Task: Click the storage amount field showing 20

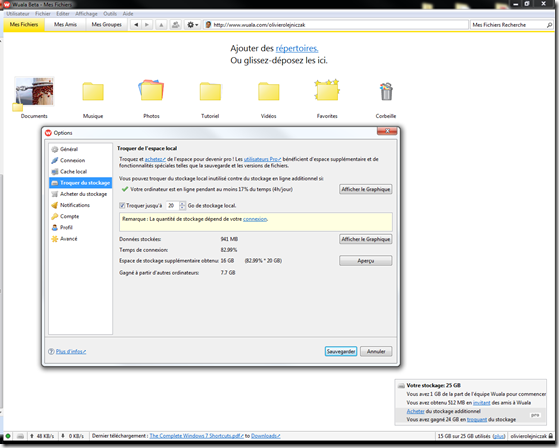Action: click(x=173, y=206)
